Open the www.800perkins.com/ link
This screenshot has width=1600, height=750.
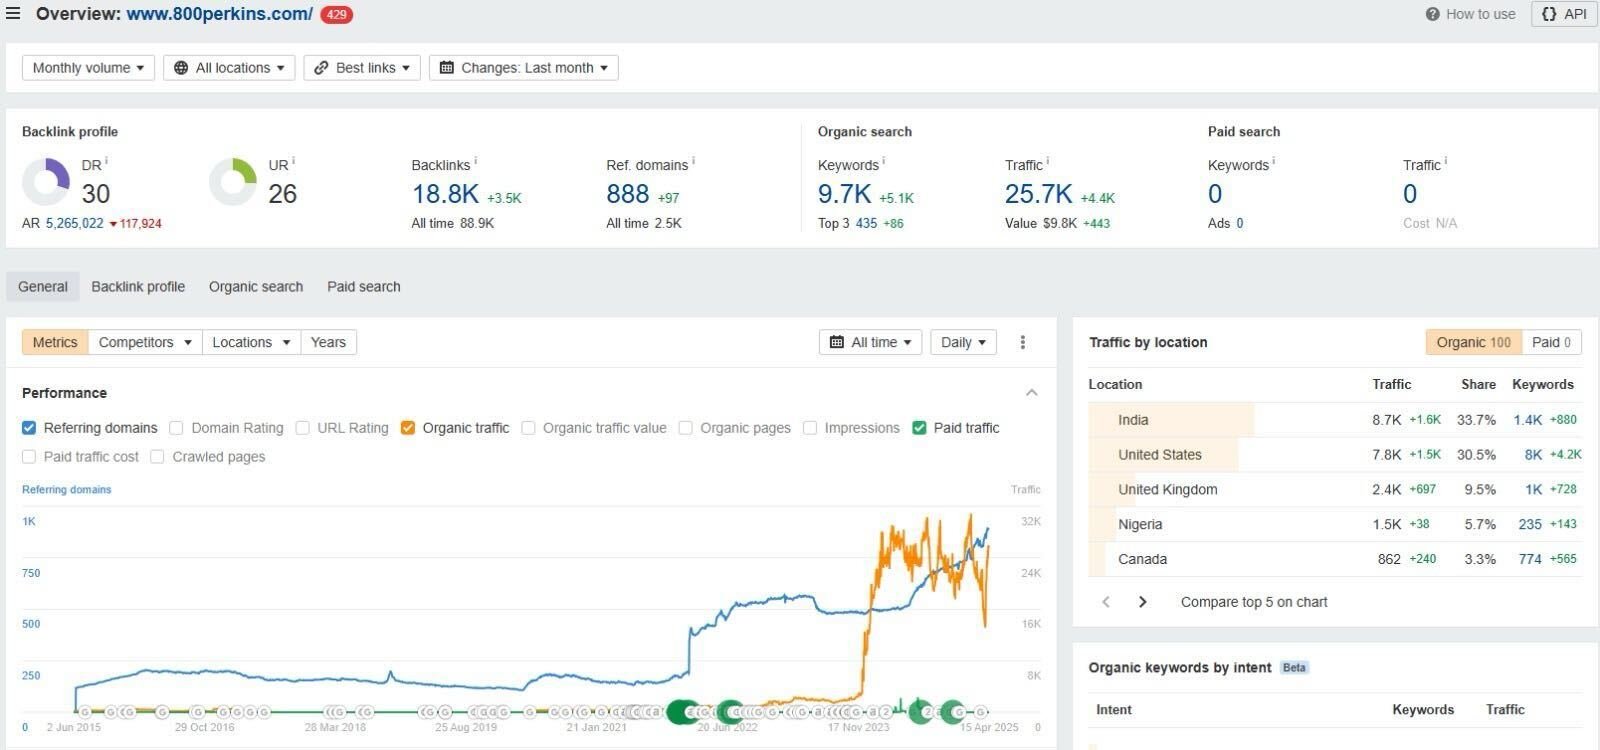tap(219, 14)
